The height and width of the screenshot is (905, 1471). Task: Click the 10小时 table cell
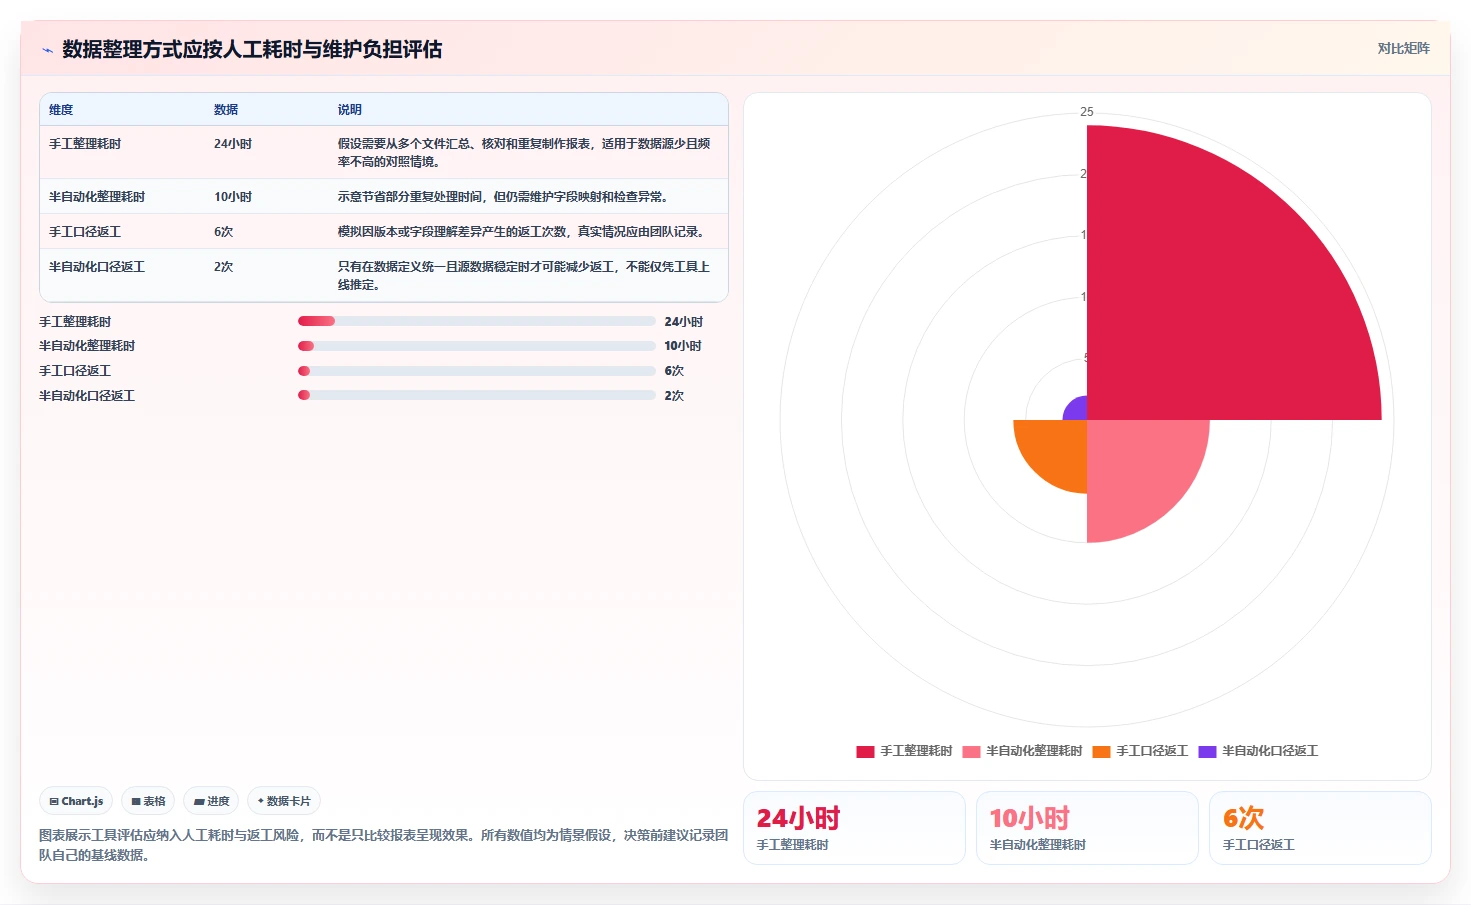(233, 197)
